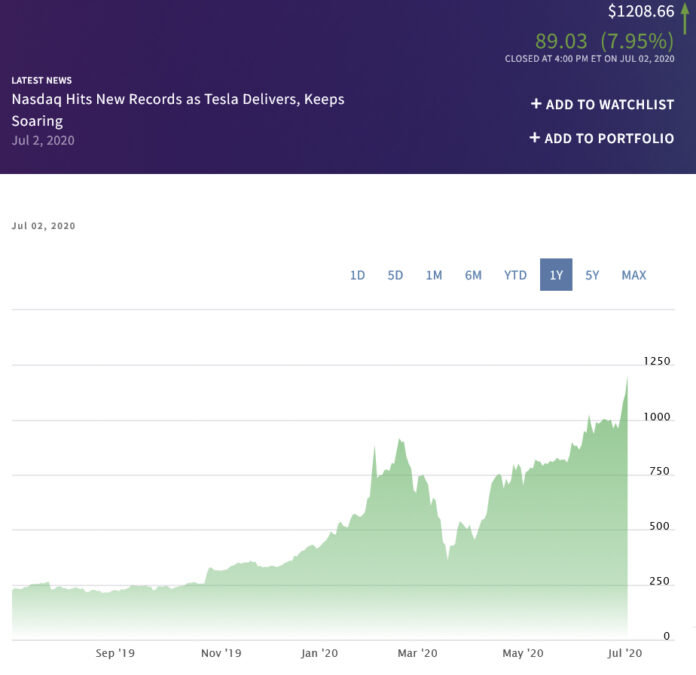696x675 pixels.
Task: Switch chart range to 1D
Action: click(357, 275)
